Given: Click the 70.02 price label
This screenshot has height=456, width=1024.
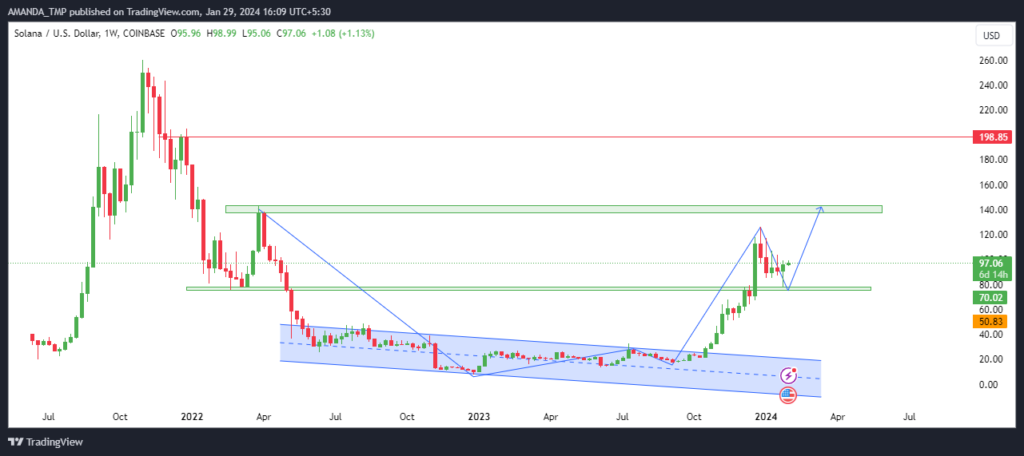Looking at the screenshot, I should point(991,298).
